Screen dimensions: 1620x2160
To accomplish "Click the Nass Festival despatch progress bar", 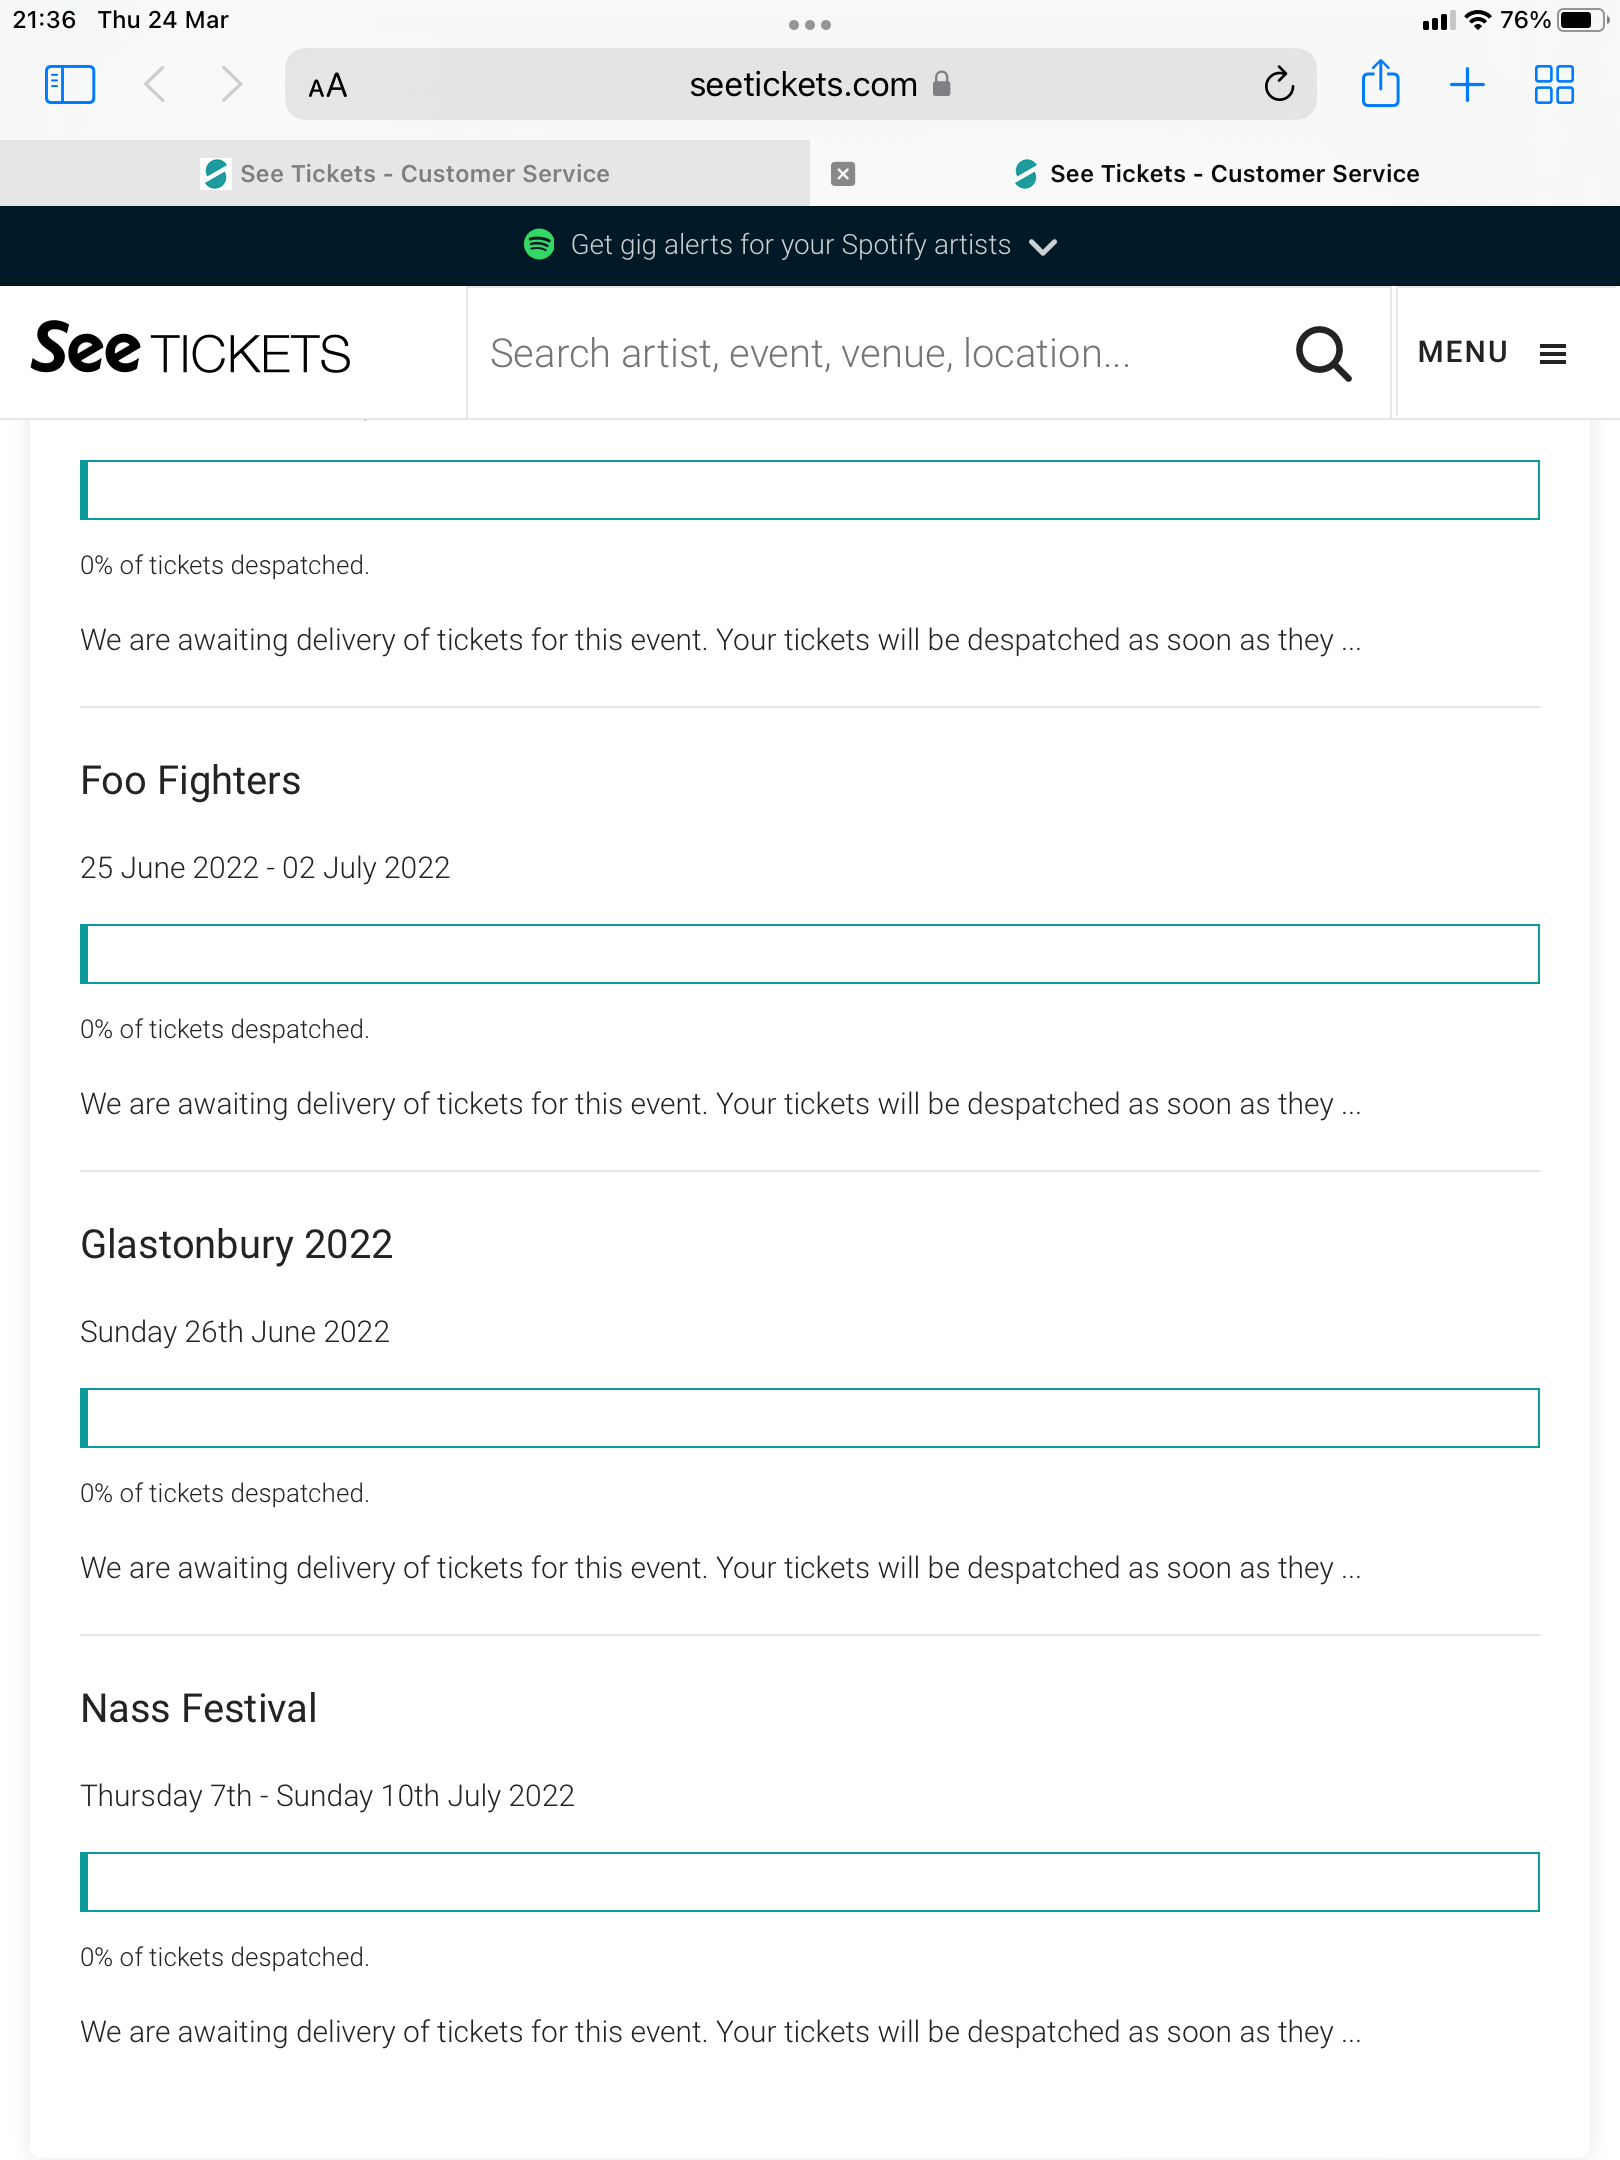I will tap(810, 1881).
